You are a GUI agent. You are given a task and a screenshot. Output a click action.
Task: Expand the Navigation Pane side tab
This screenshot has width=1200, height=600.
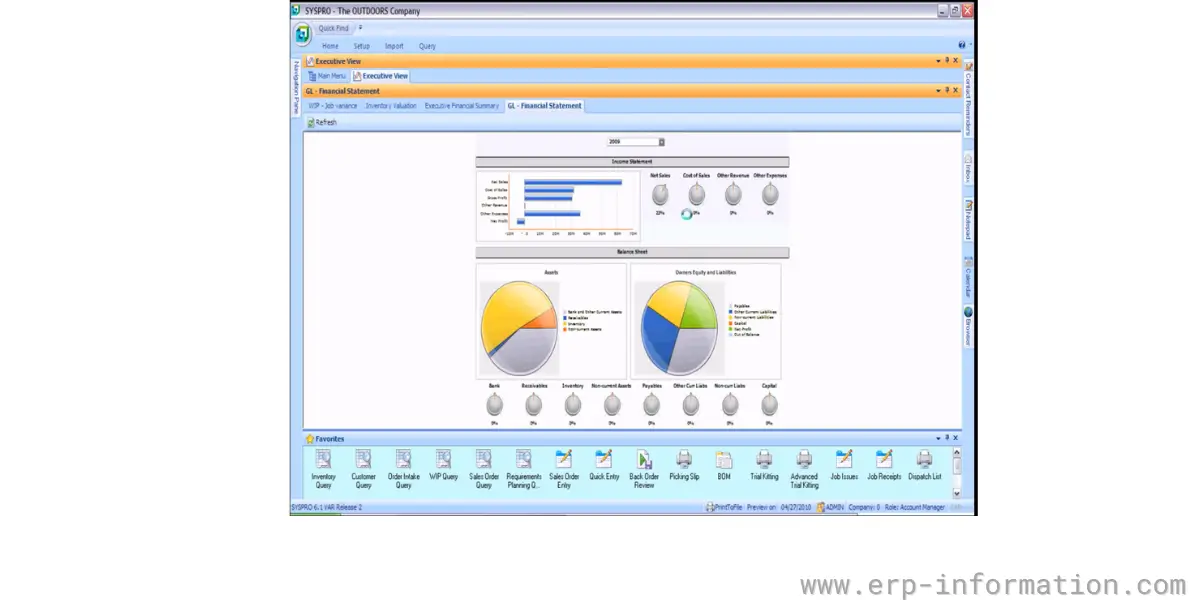(x=297, y=87)
